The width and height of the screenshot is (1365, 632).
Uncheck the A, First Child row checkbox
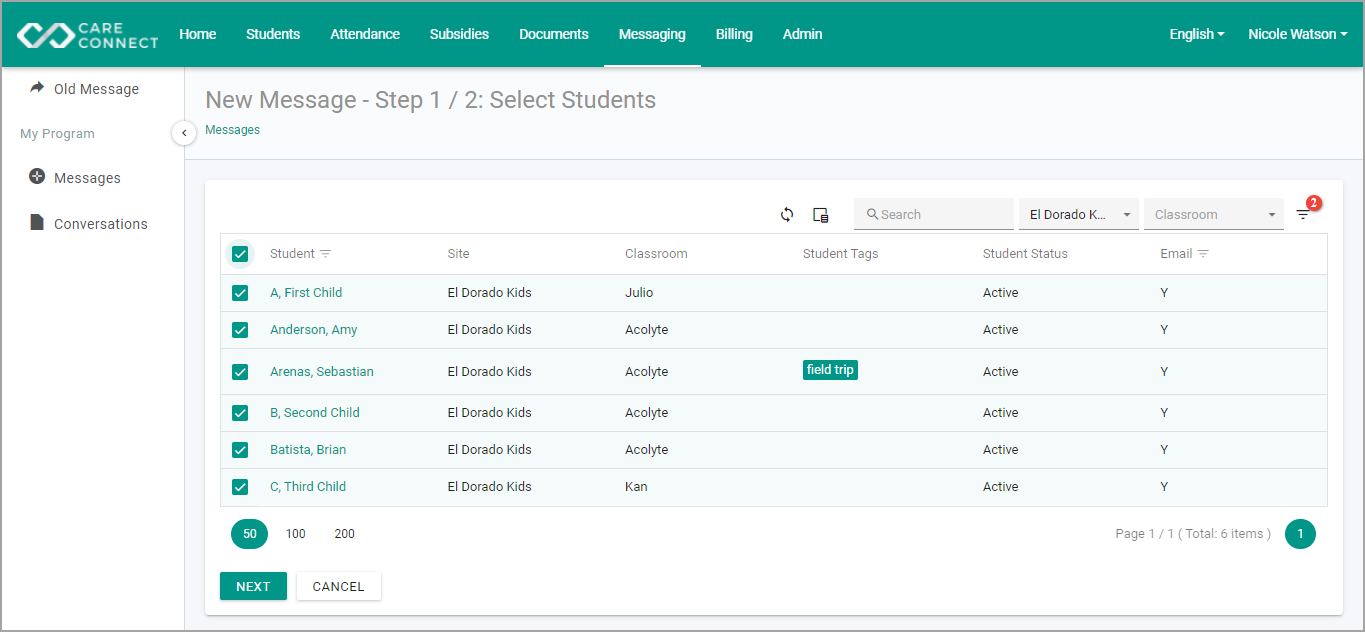tap(240, 293)
